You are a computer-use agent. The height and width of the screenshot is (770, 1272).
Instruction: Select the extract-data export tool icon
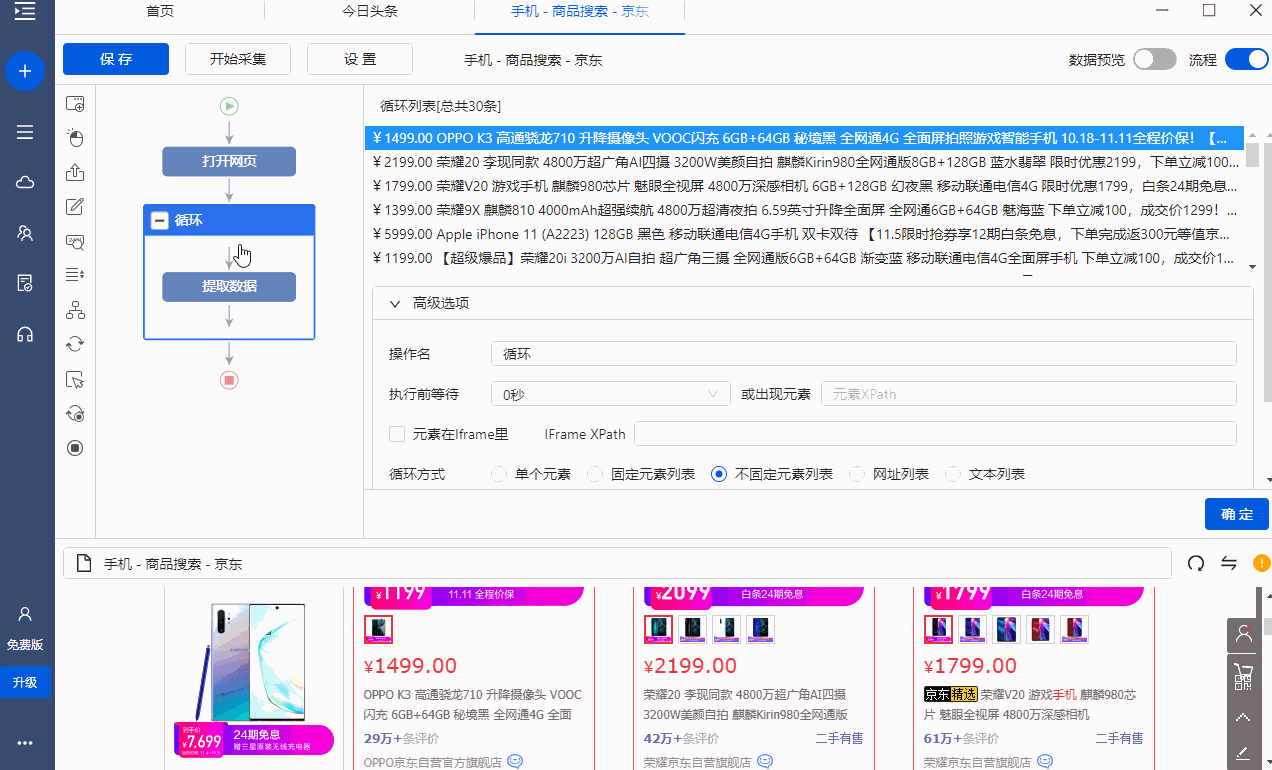tap(75, 172)
